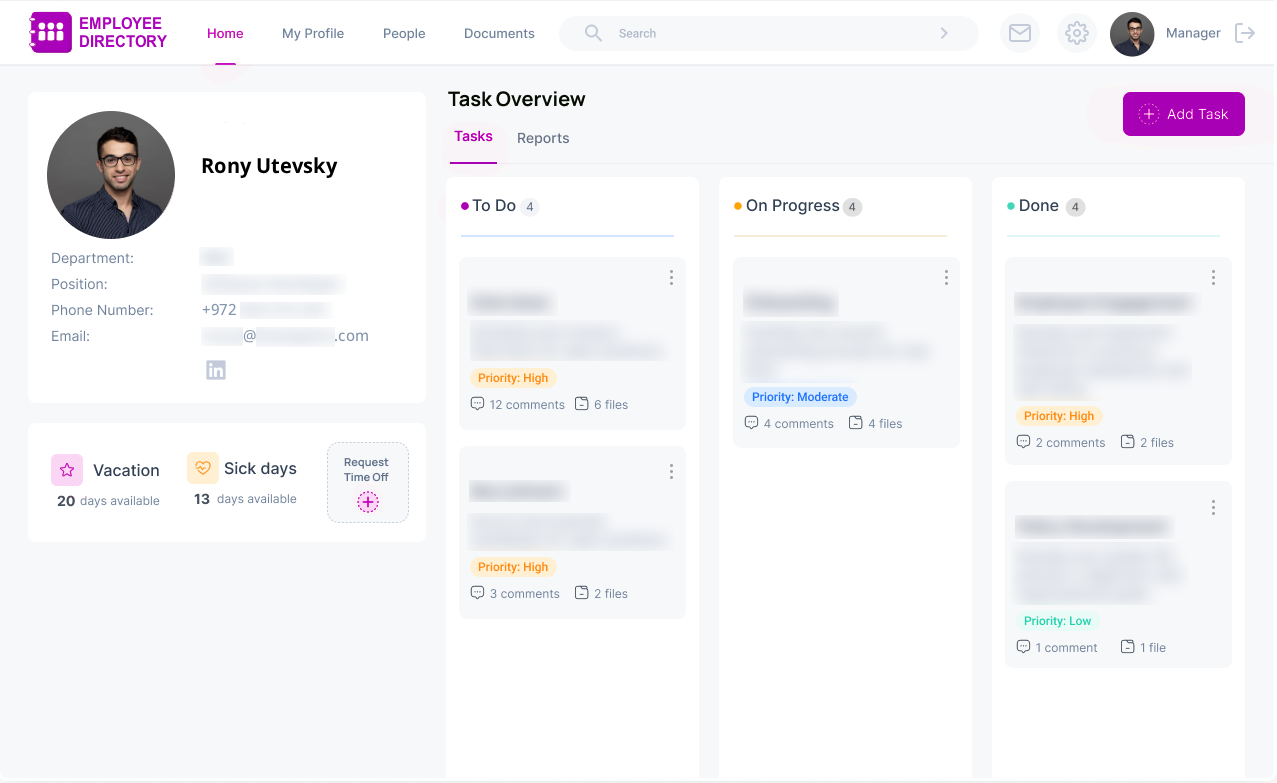Click the search magnifier icon
The height and width of the screenshot is (783, 1277).
pyautogui.click(x=592, y=33)
